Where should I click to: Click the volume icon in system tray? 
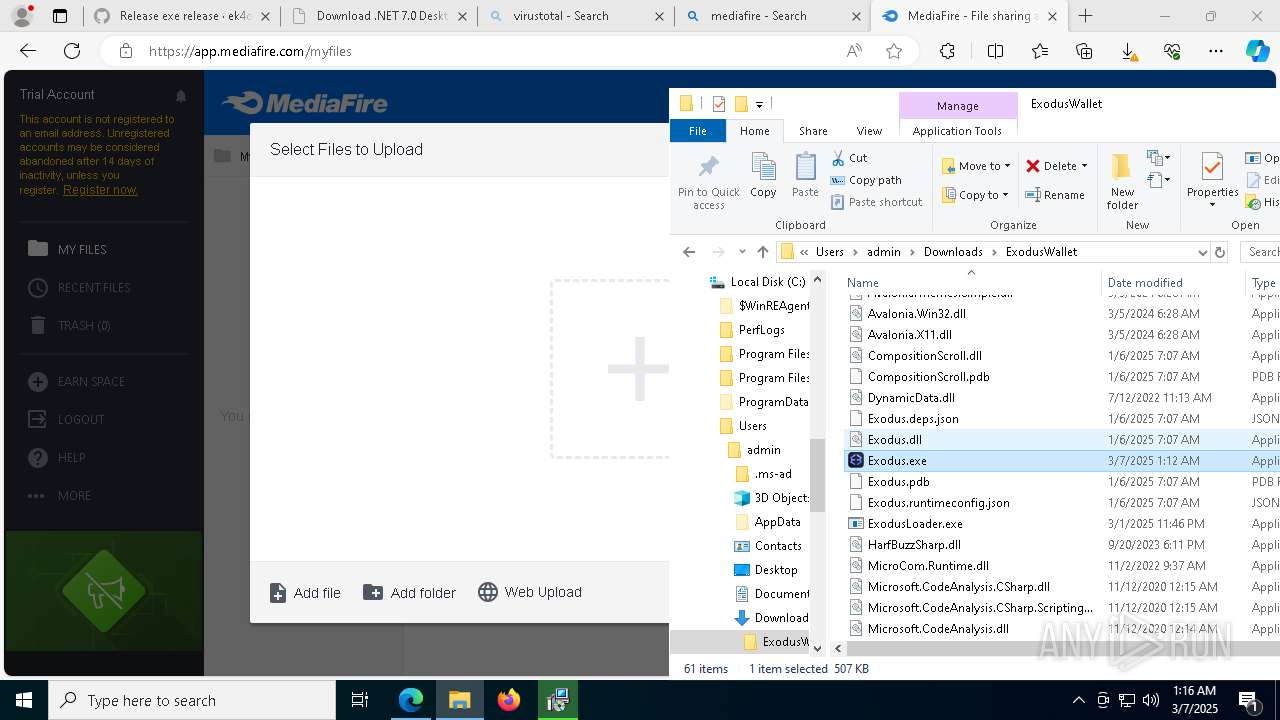click(x=1151, y=700)
